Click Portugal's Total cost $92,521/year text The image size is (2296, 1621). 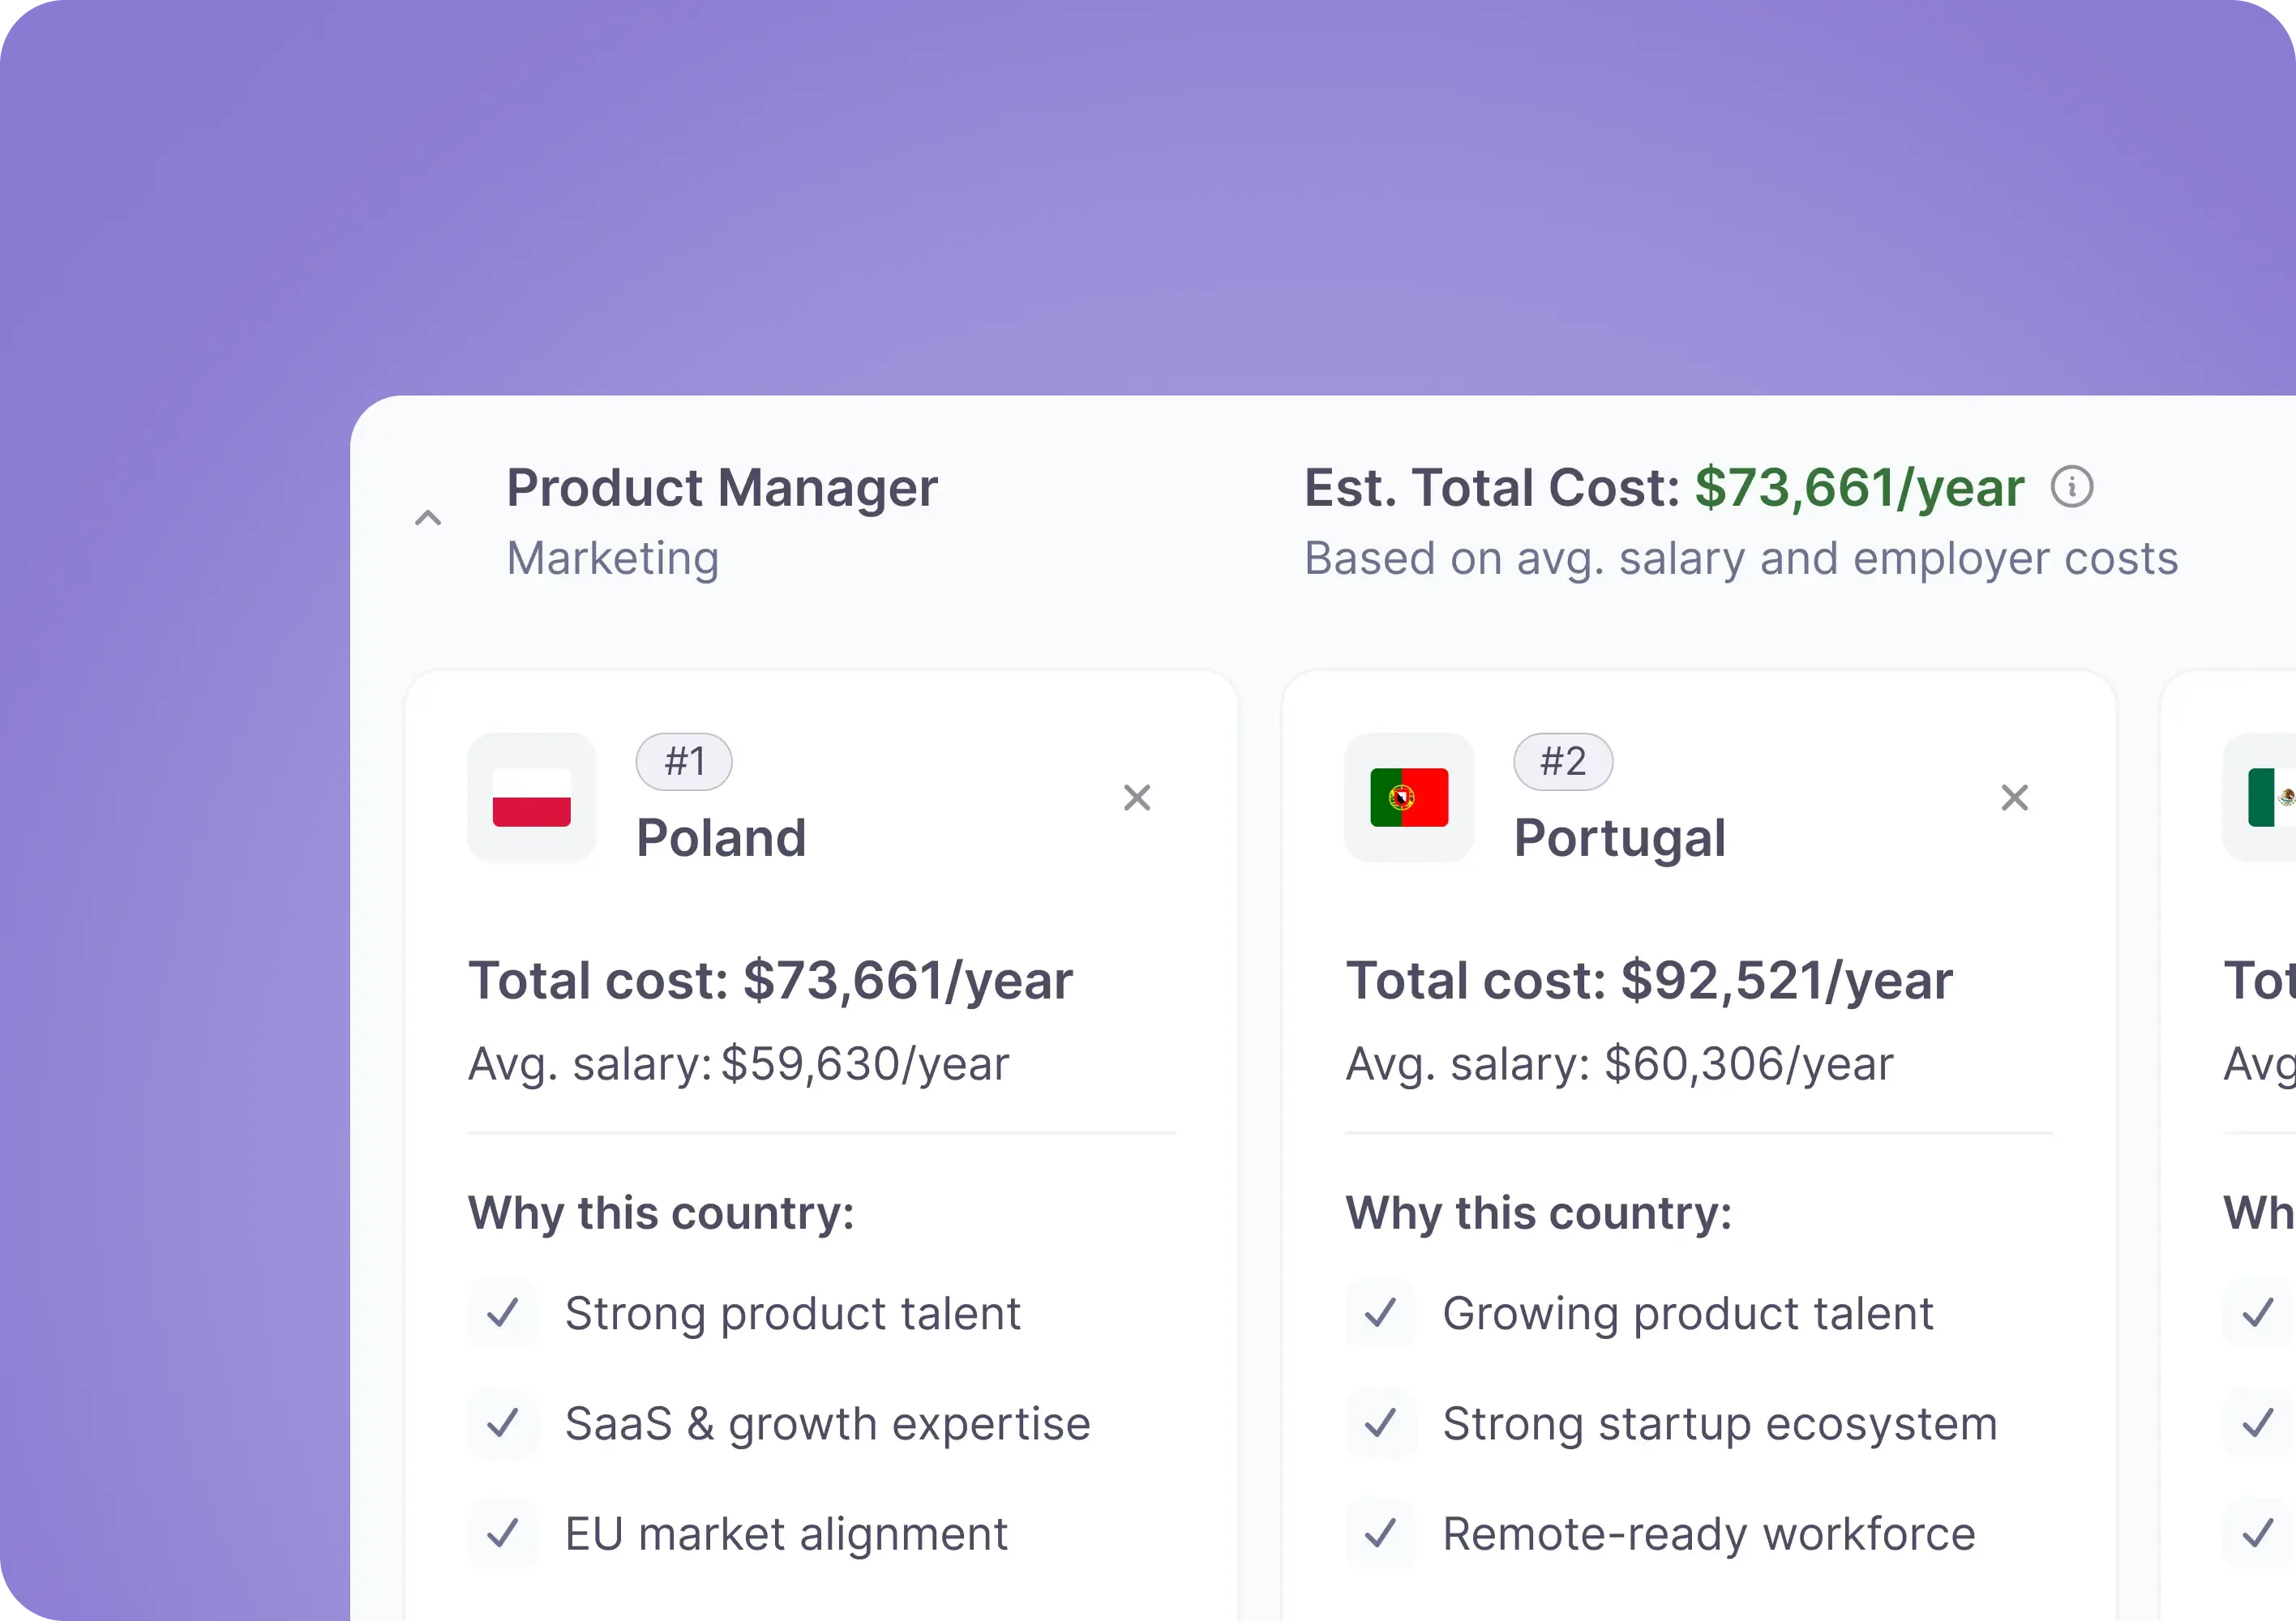point(1648,980)
